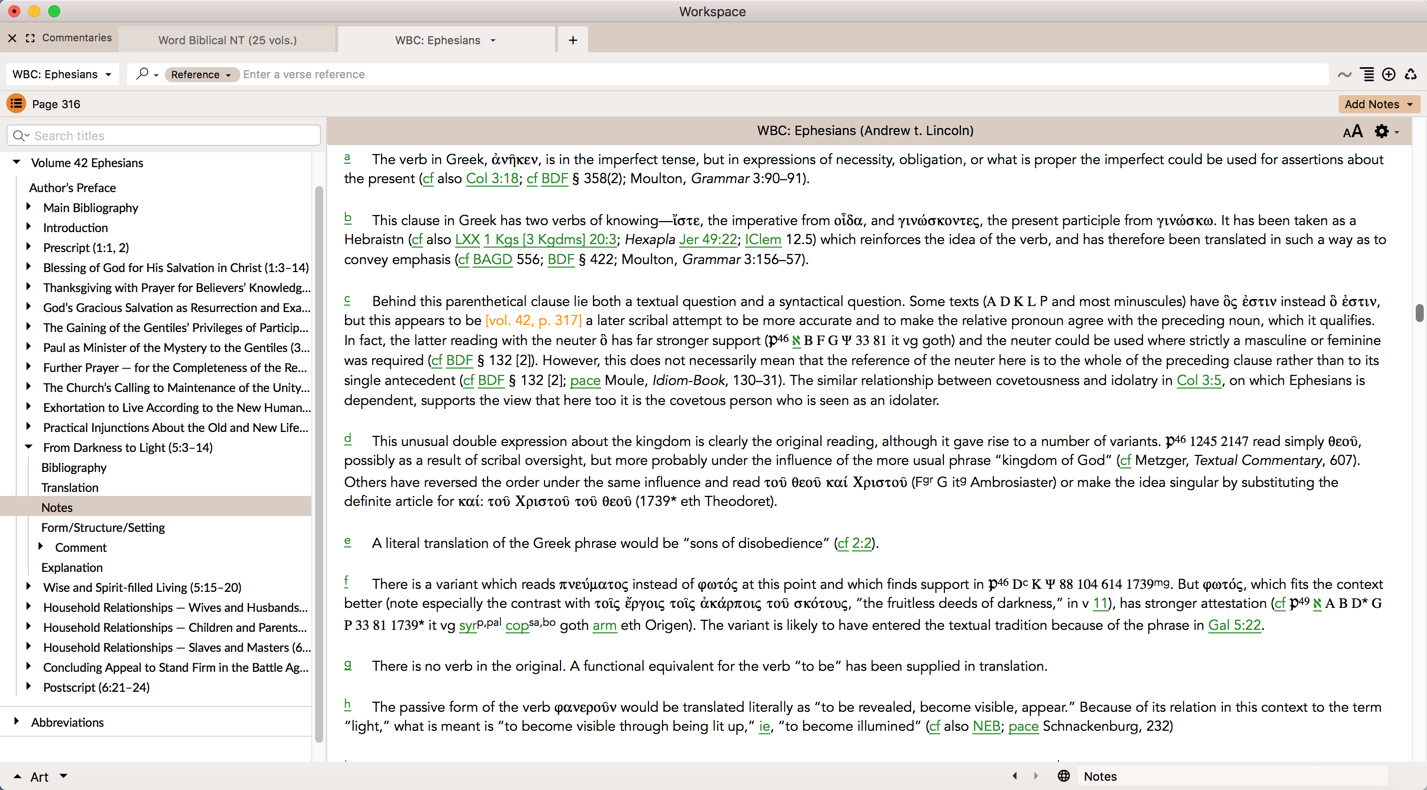Toggle the orange table of contents button
The height and width of the screenshot is (790, 1427).
[16, 104]
